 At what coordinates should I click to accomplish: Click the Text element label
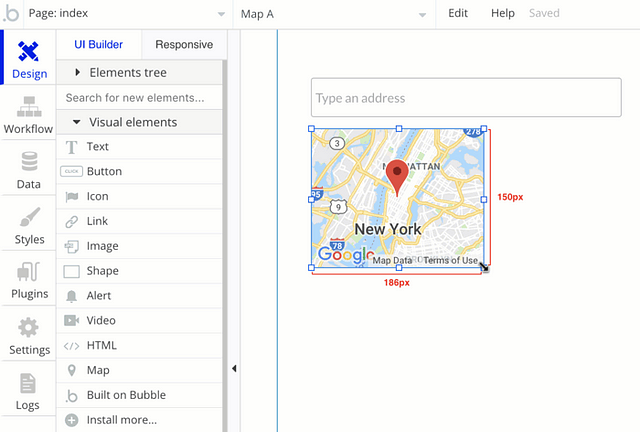coord(98,147)
